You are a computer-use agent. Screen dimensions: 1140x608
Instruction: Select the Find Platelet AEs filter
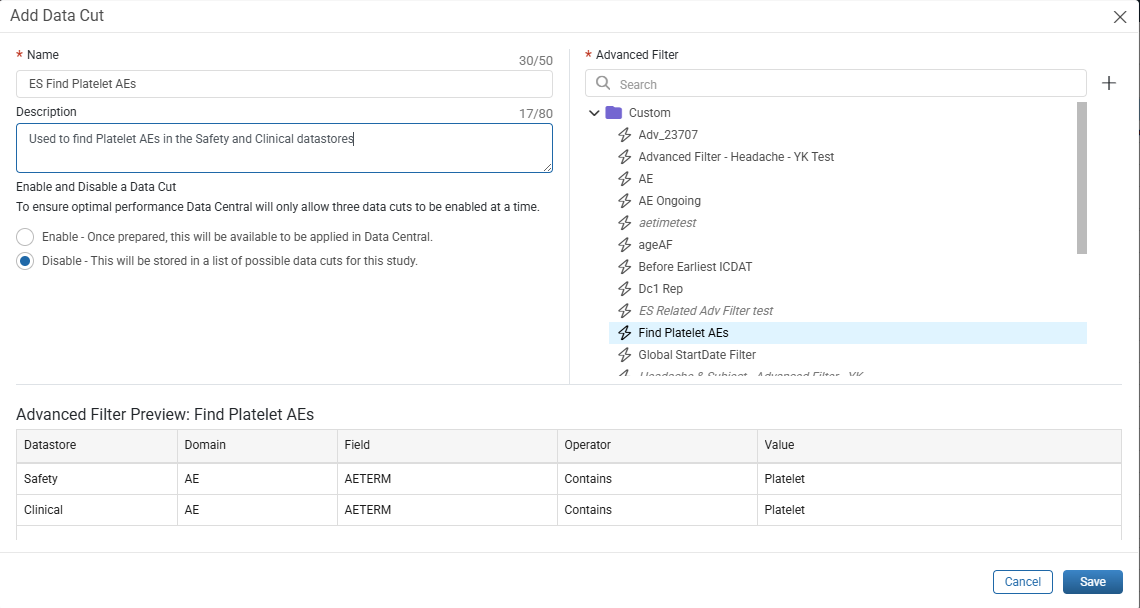848,332
